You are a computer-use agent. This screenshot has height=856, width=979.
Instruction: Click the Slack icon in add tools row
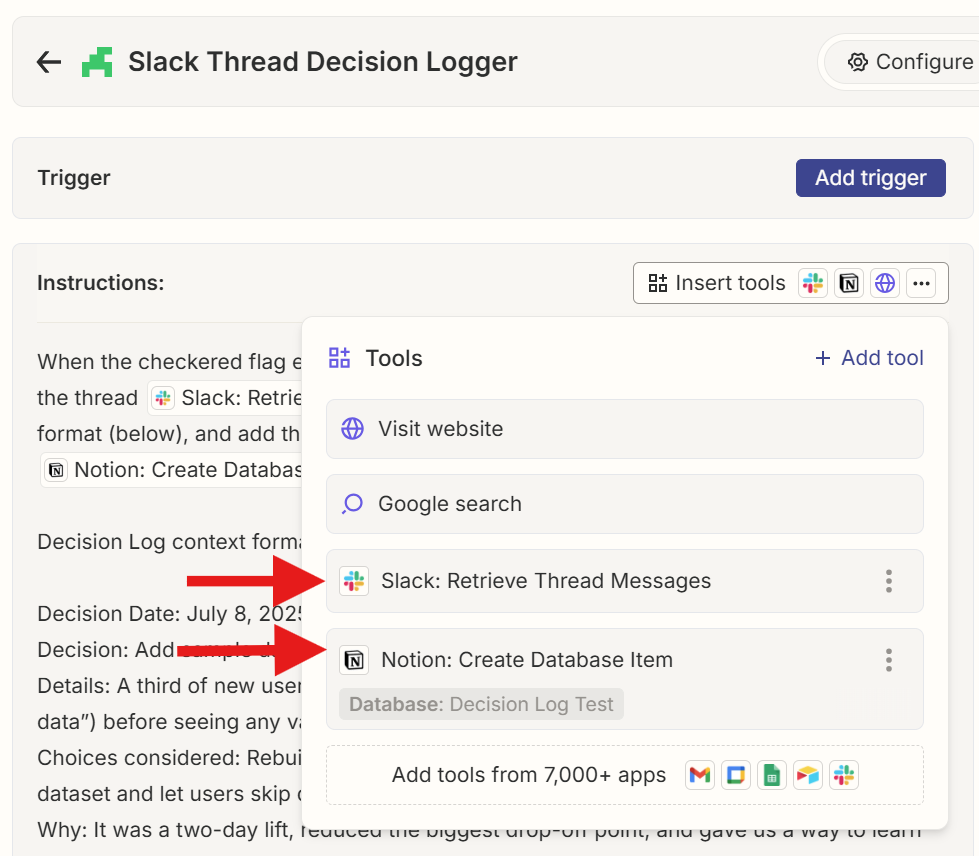844,775
